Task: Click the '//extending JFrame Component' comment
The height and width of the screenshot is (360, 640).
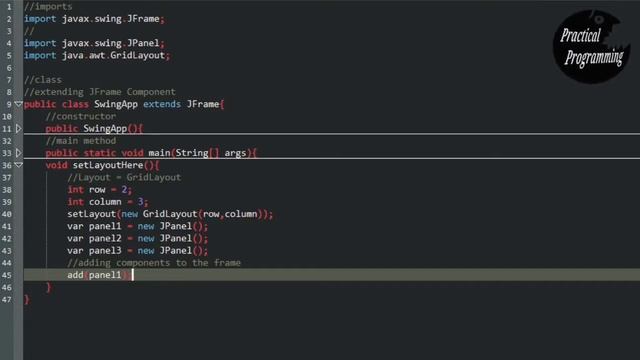Action: click(x=100, y=92)
